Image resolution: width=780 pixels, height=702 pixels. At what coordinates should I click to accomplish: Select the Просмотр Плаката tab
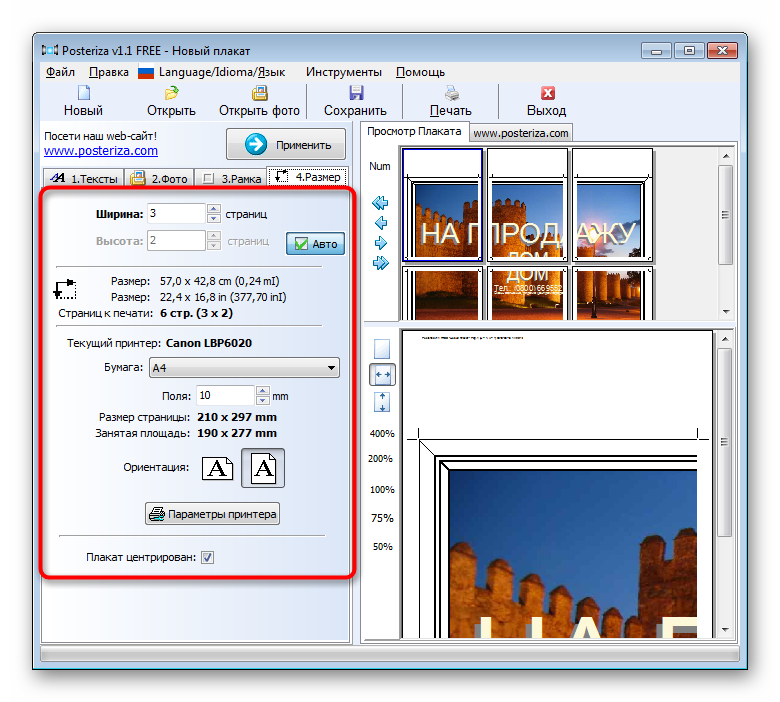(414, 131)
